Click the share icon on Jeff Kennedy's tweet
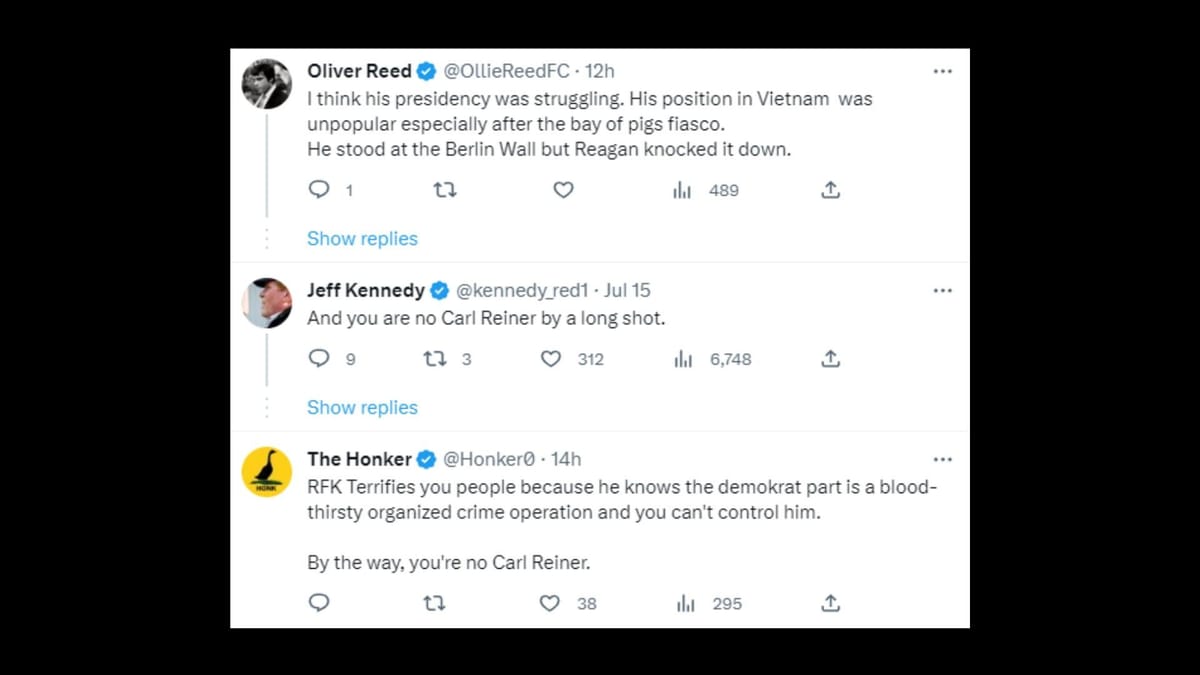The width and height of the screenshot is (1200, 675). [830, 358]
